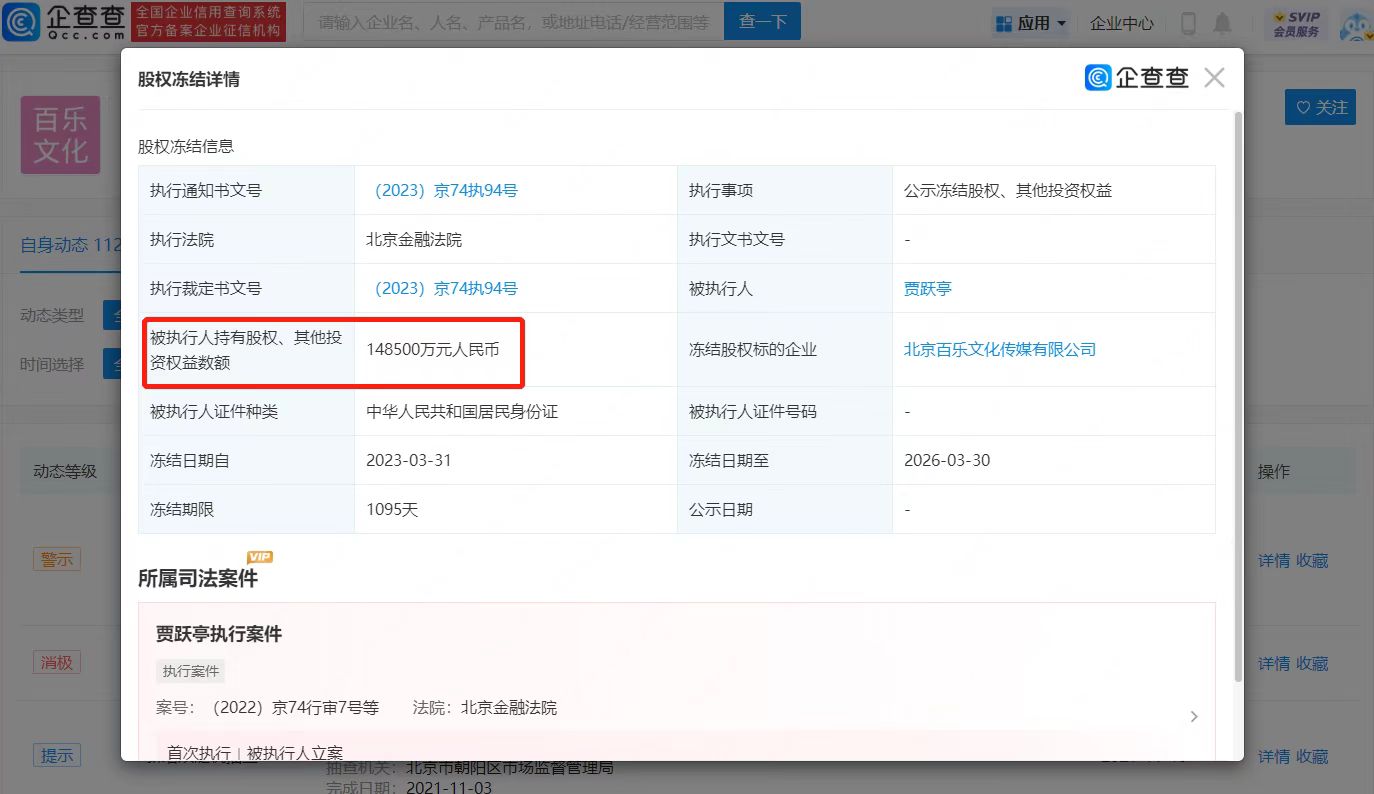1374x794 pixels.
Task: Click 详情 in the 消极 row
Action: tap(1274, 663)
